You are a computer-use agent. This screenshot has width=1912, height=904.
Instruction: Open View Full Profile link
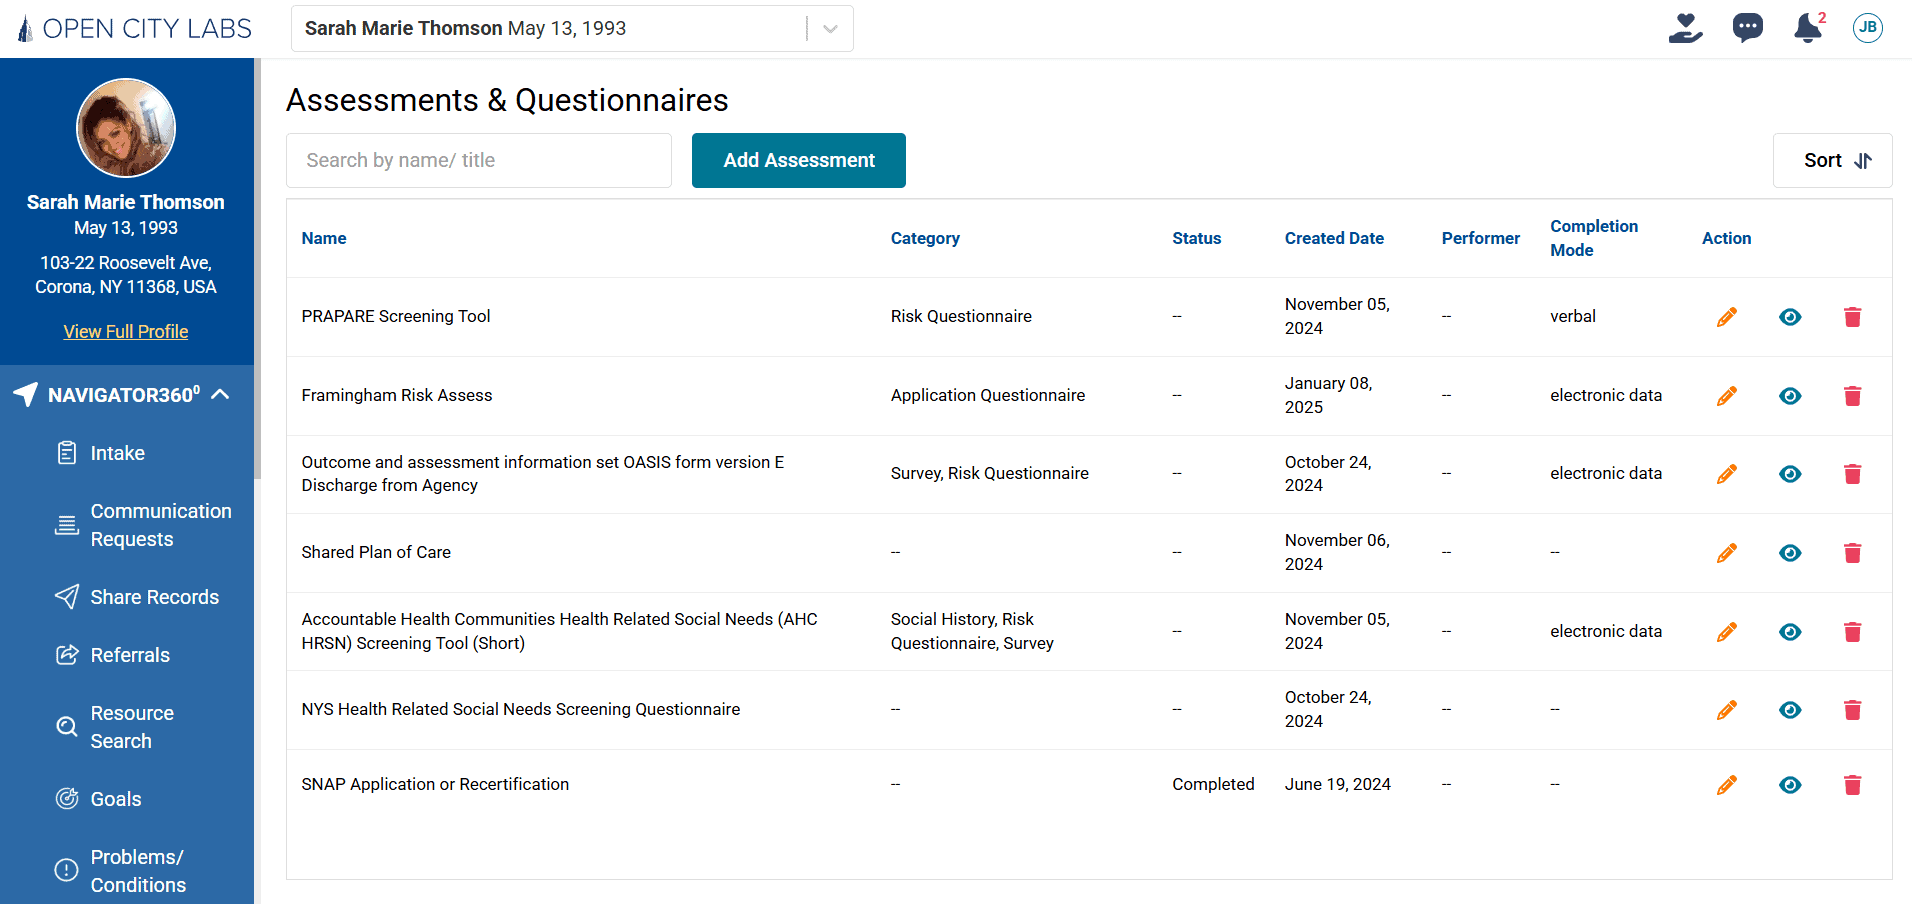coord(125,331)
